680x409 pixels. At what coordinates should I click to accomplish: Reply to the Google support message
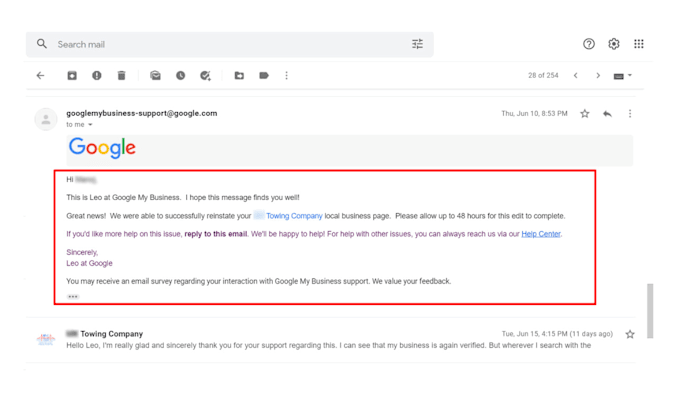(x=607, y=114)
